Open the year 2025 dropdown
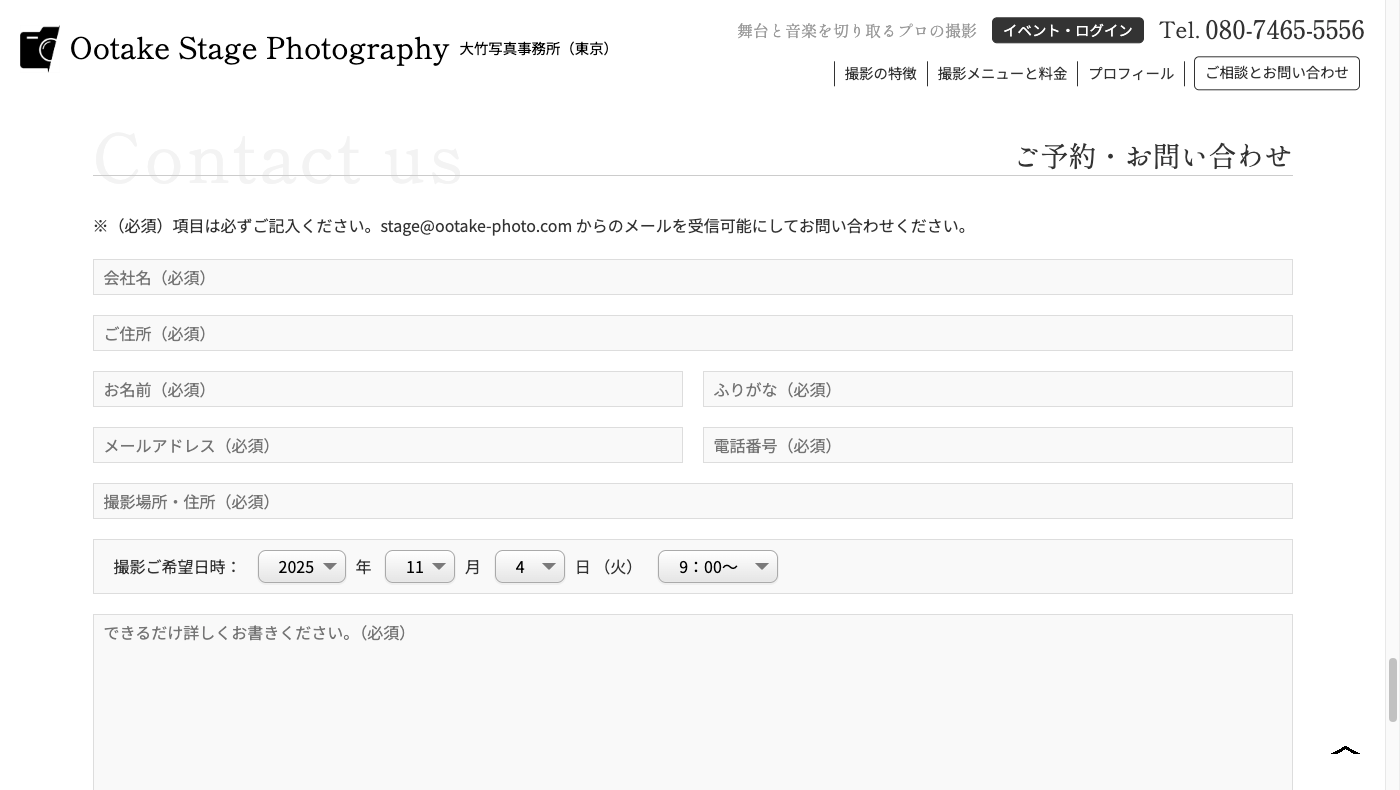Screen dimensions: 1400x790 pyautogui.click(x=301, y=567)
